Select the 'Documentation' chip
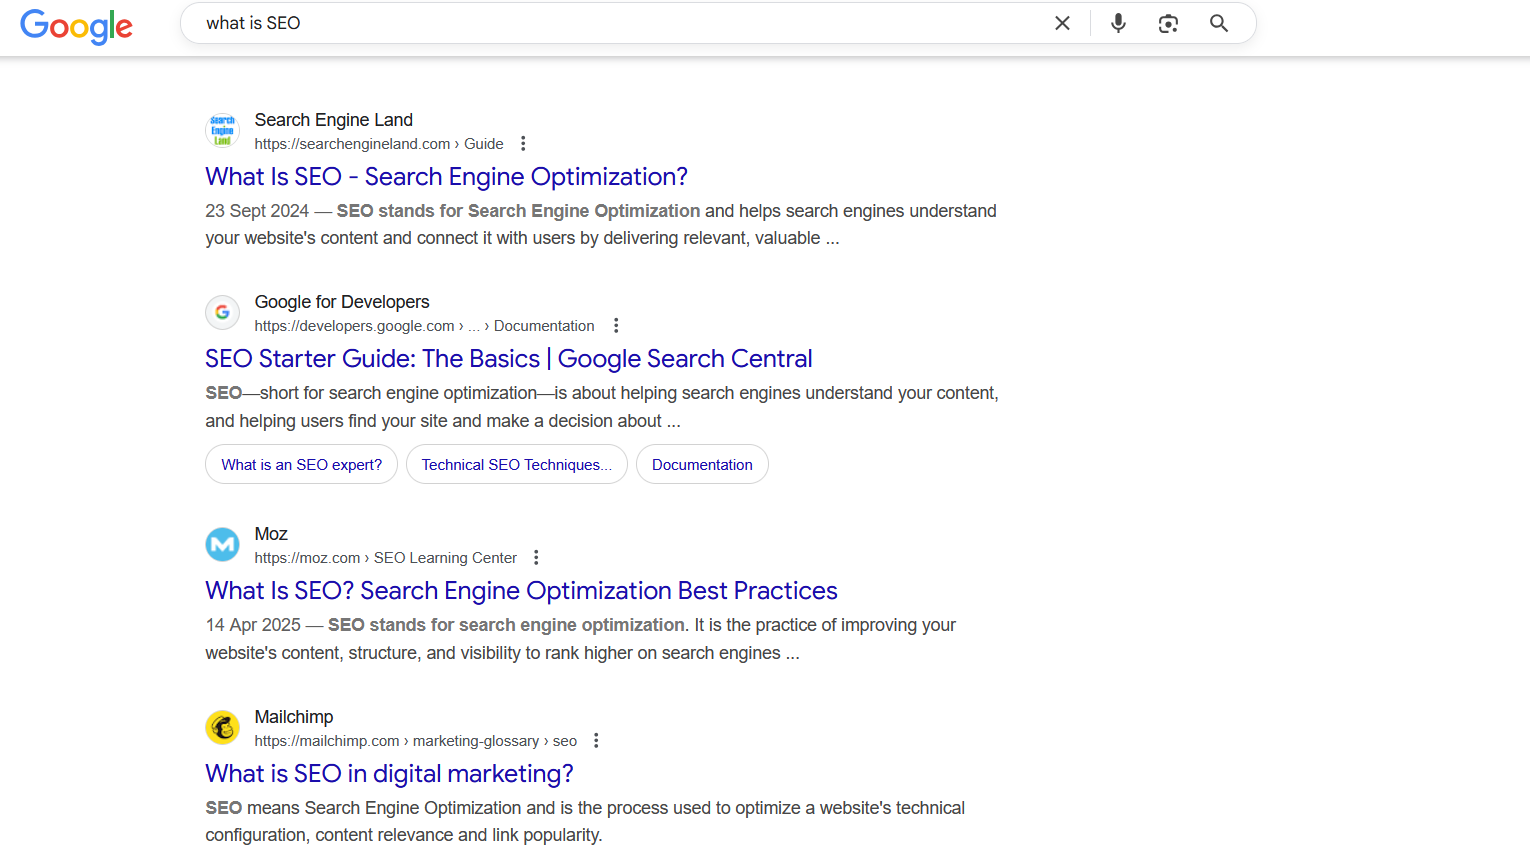The width and height of the screenshot is (1530, 857). tap(702, 465)
